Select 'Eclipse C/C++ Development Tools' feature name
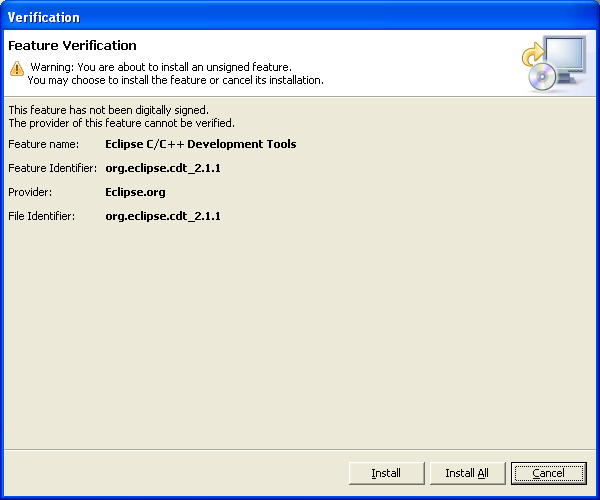The height and width of the screenshot is (500, 600). coord(201,144)
